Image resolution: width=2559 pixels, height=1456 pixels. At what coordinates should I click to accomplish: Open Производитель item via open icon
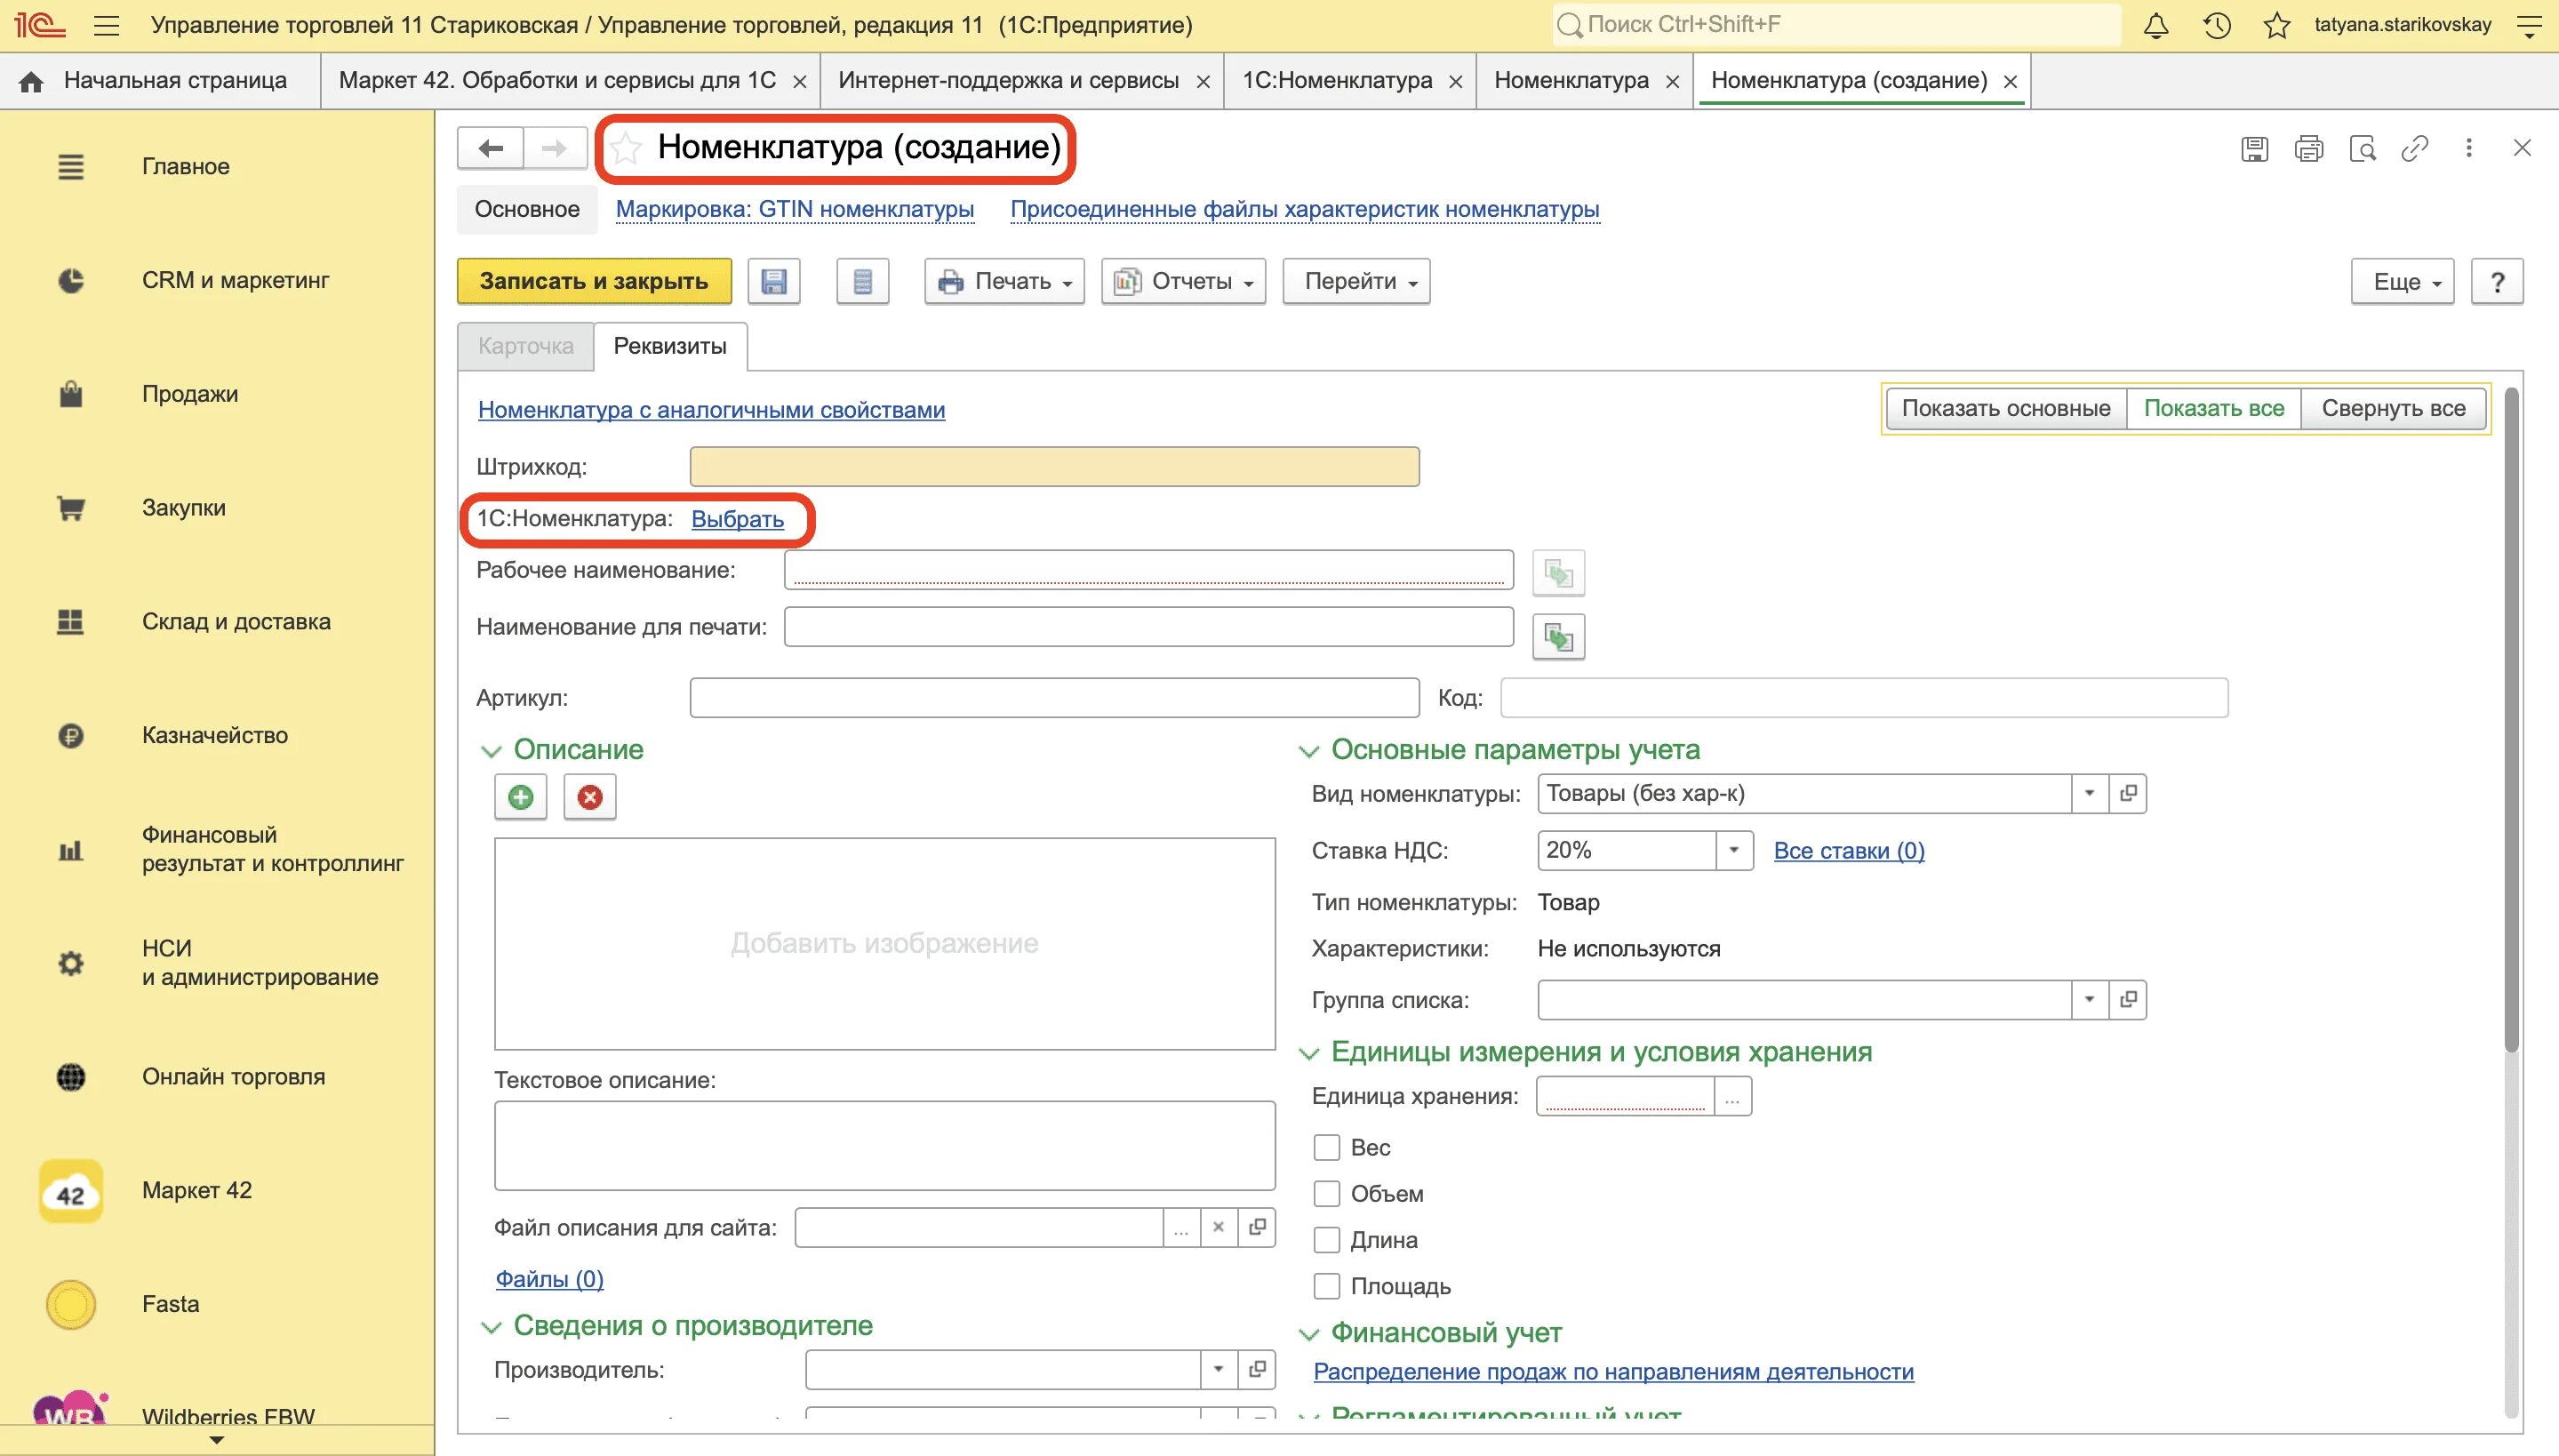pos(1257,1369)
